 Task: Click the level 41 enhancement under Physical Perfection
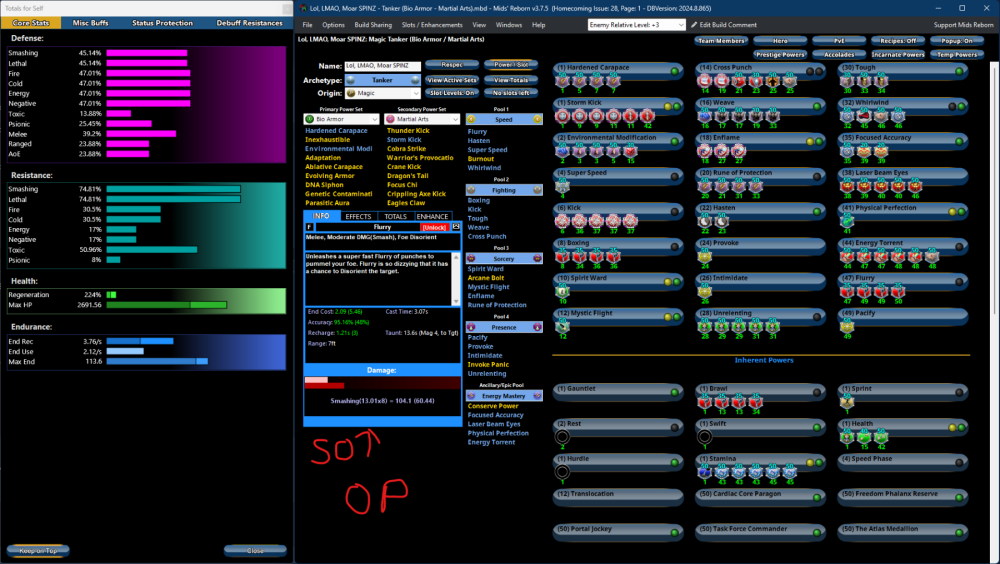pos(848,221)
